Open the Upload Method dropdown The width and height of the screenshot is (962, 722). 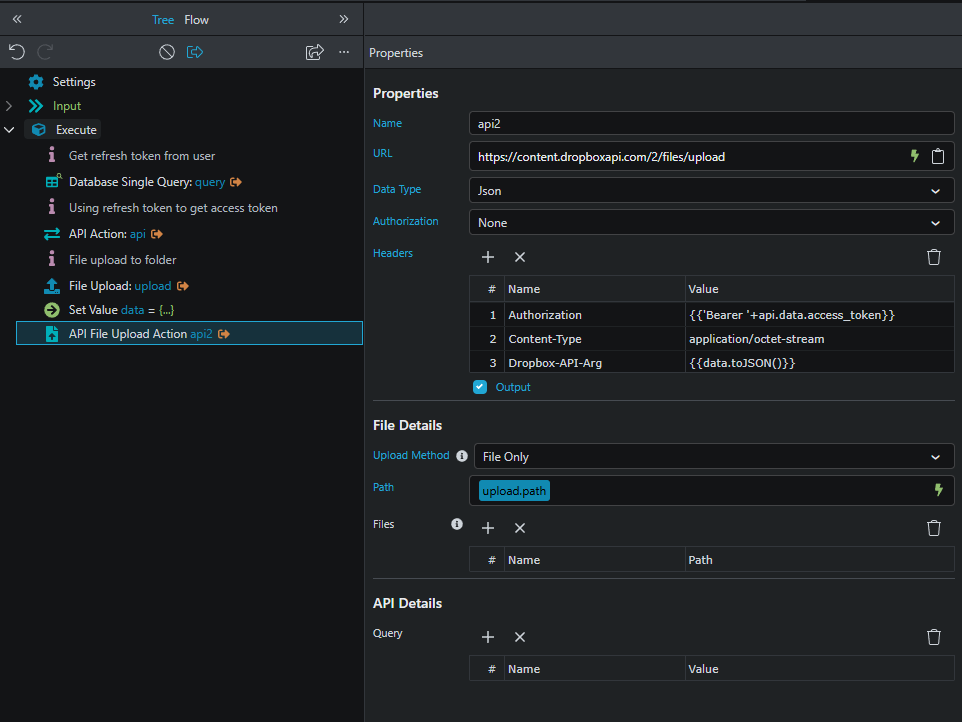713,457
